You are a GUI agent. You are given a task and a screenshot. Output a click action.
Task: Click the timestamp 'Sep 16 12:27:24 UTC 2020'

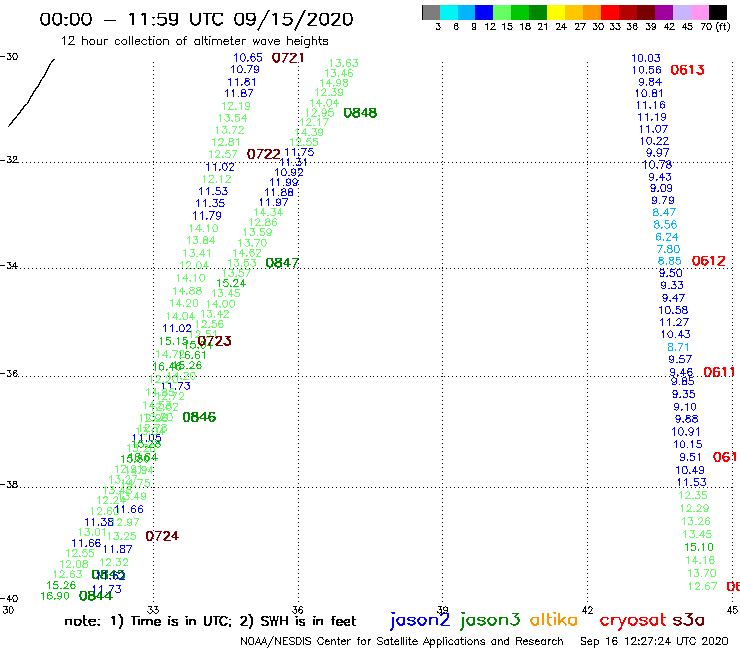(654, 642)
